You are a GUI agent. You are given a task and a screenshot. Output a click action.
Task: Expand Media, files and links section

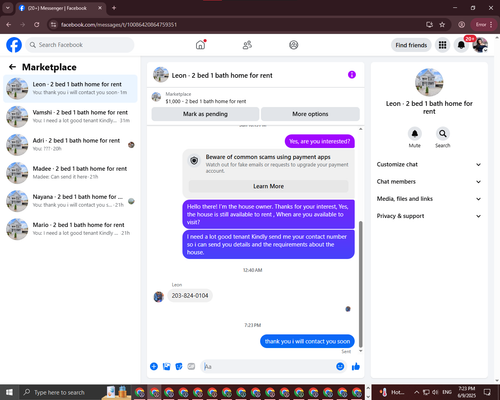(429, 199)
